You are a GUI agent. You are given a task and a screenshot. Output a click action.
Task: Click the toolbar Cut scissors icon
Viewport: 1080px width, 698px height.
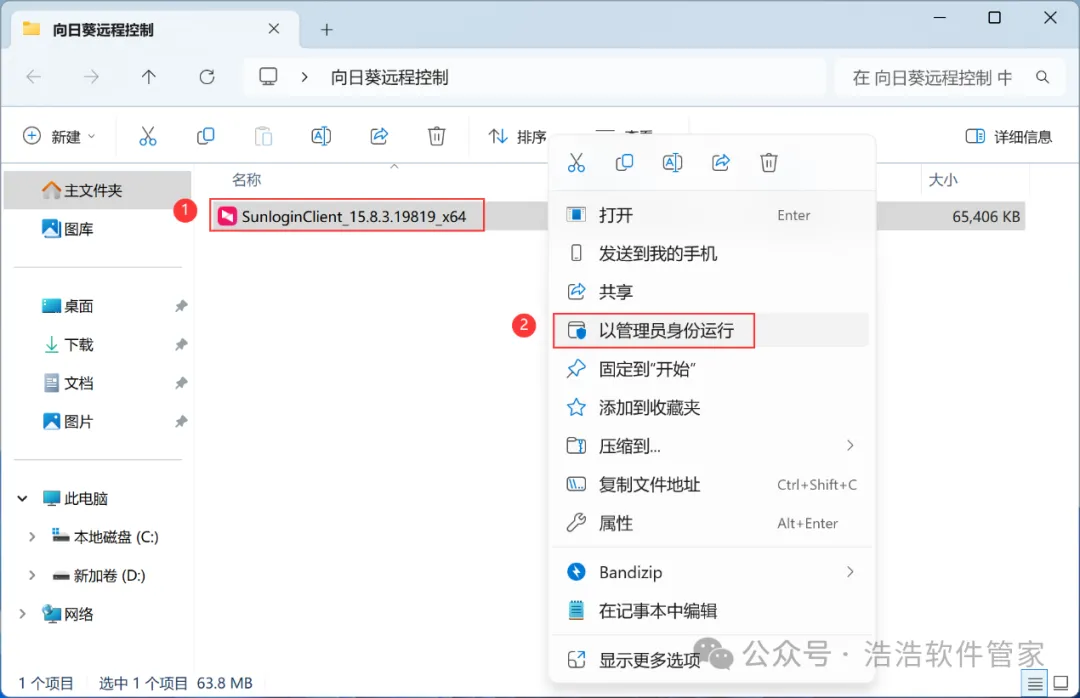(147, 136)
